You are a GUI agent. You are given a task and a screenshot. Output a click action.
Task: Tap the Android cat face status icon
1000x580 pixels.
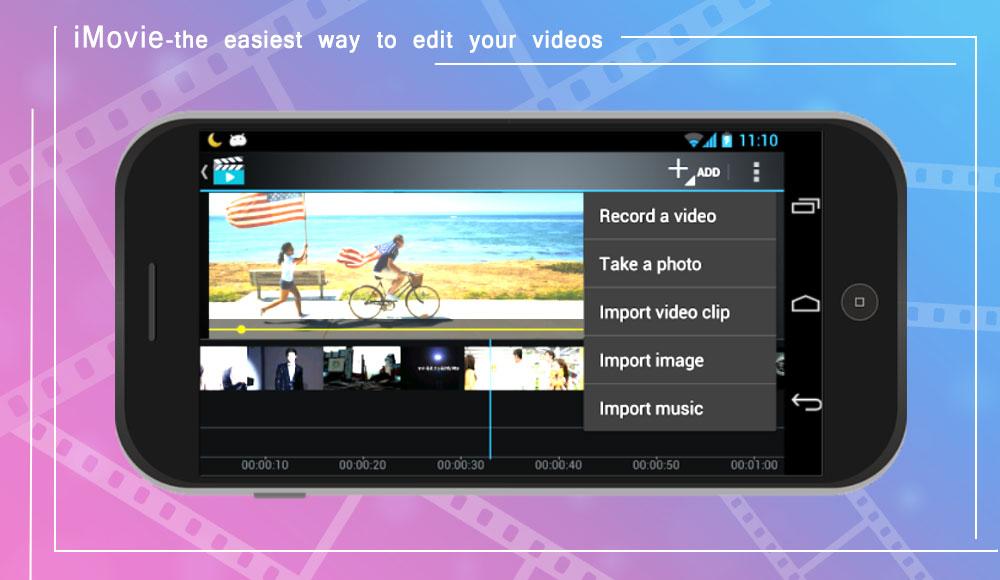(x=238, y=140)
